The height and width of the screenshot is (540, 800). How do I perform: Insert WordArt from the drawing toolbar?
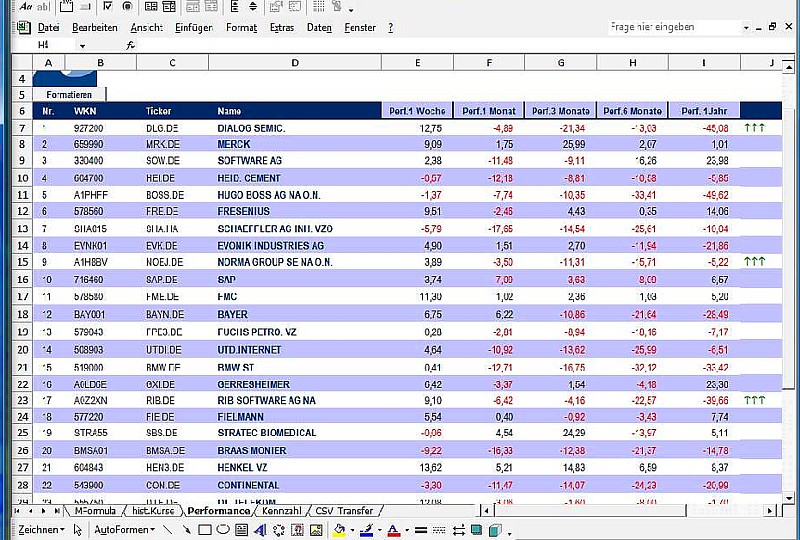pos(260,530)
